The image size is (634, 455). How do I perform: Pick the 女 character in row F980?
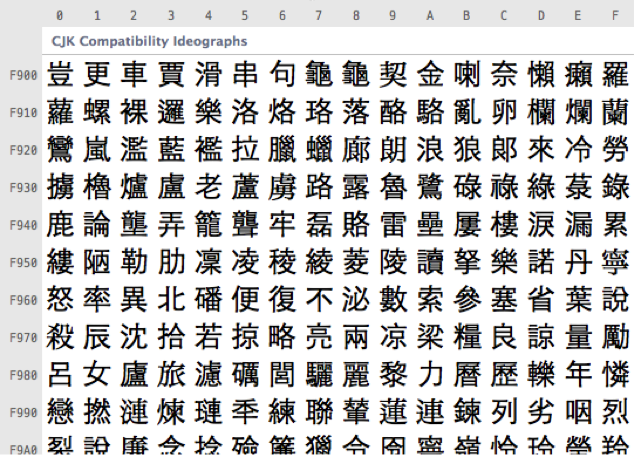tap(97, 375)
